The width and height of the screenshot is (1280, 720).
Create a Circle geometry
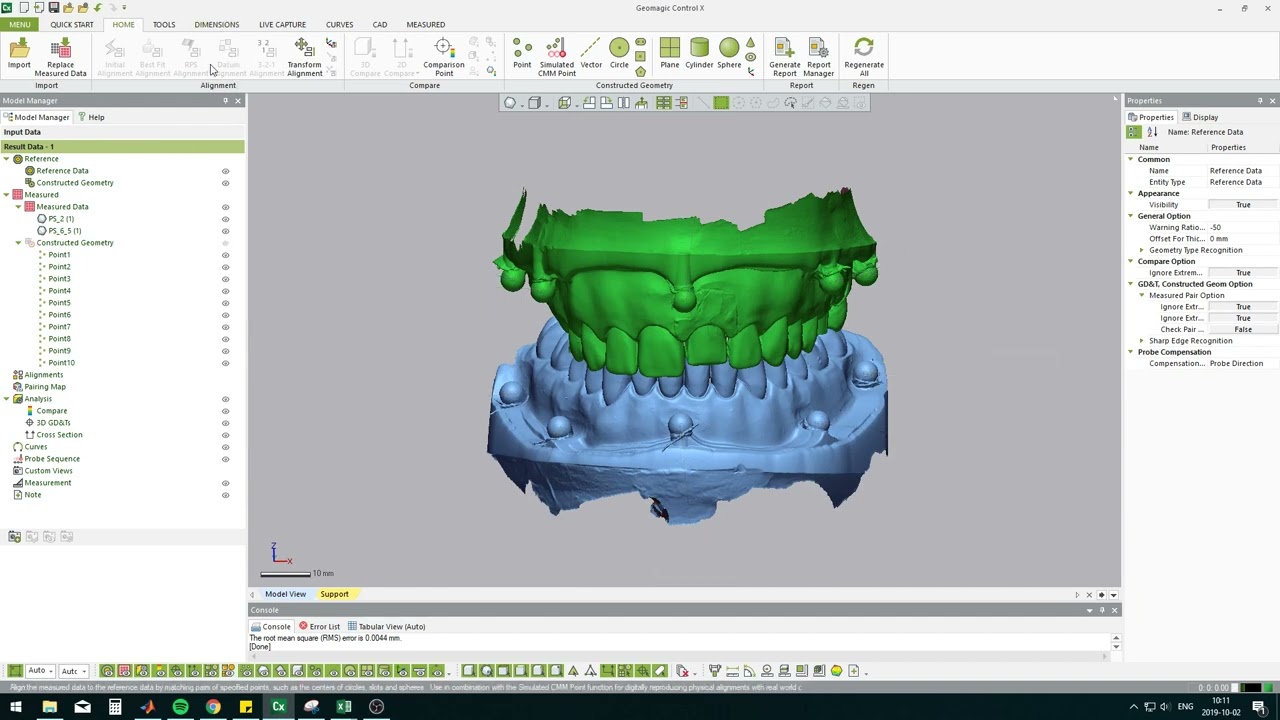619,55
